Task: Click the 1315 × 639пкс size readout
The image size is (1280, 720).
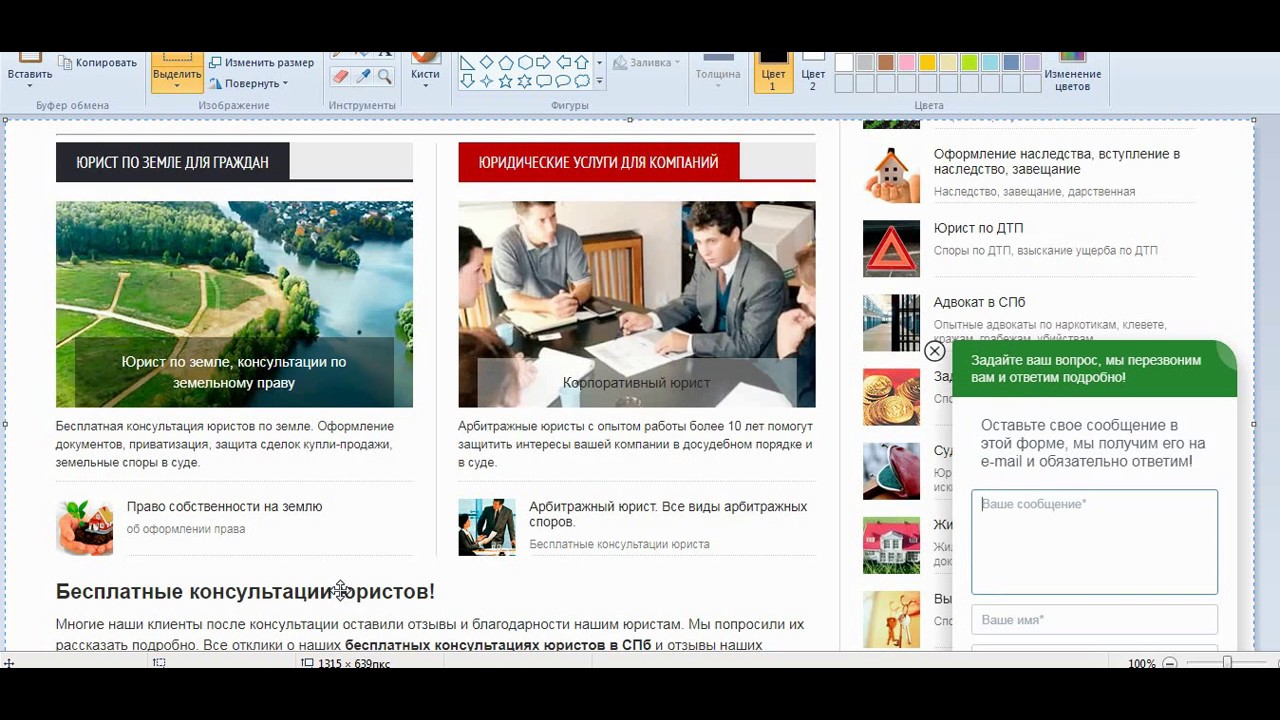Action: coord(354,663)
